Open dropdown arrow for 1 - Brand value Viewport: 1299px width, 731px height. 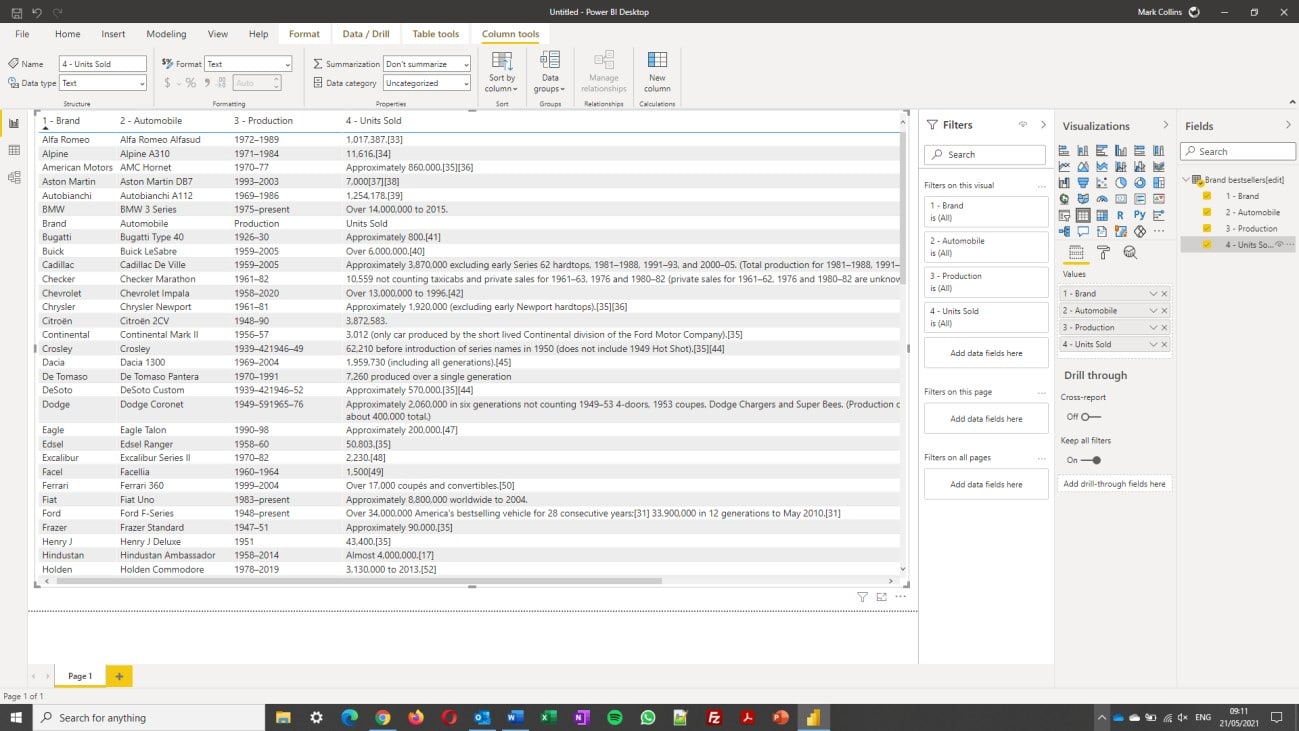[x=1153, y=294]
